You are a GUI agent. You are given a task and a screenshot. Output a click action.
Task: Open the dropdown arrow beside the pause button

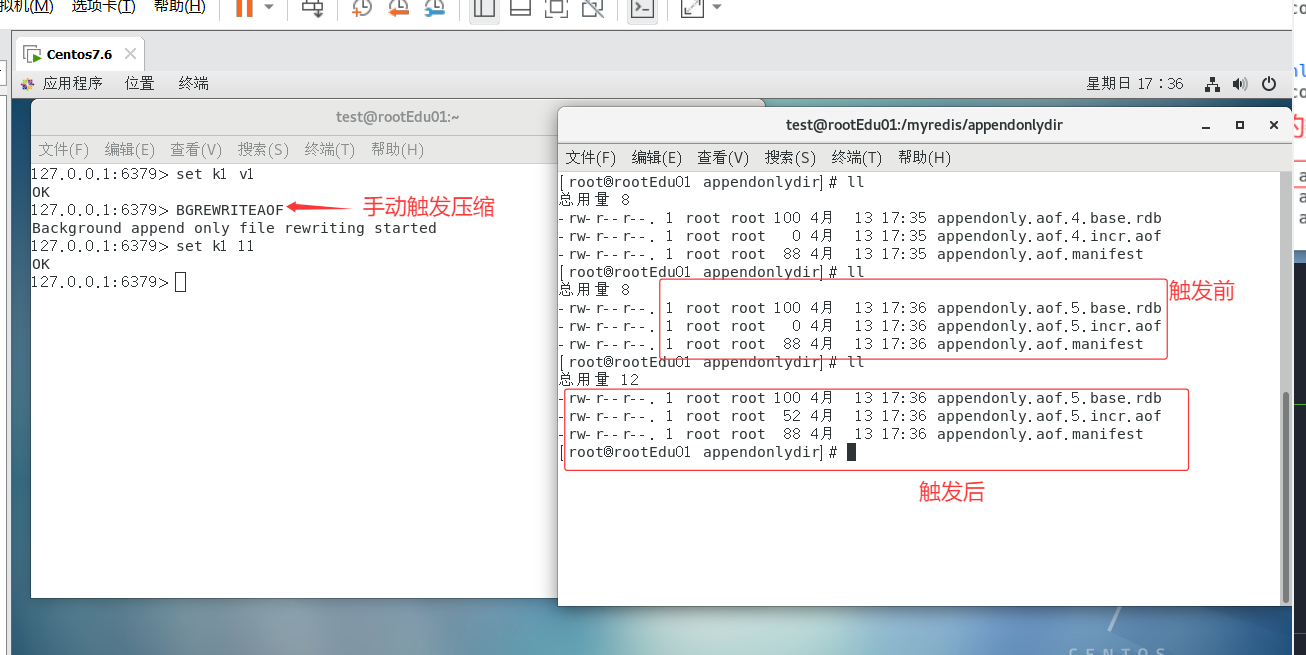tap(269, 8)
